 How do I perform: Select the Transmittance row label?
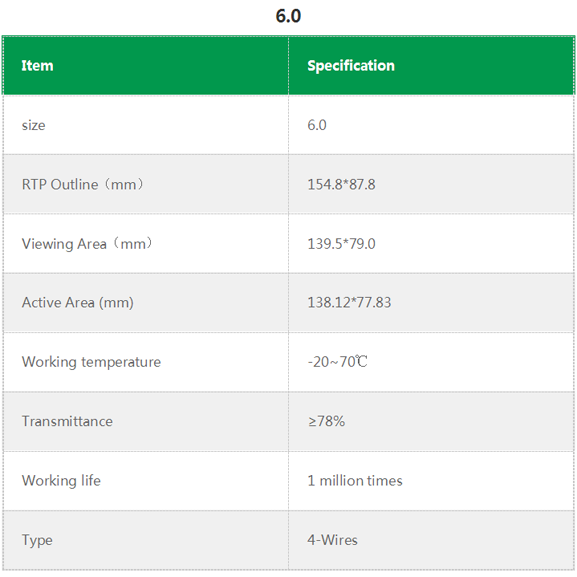(x=67, y=421)
